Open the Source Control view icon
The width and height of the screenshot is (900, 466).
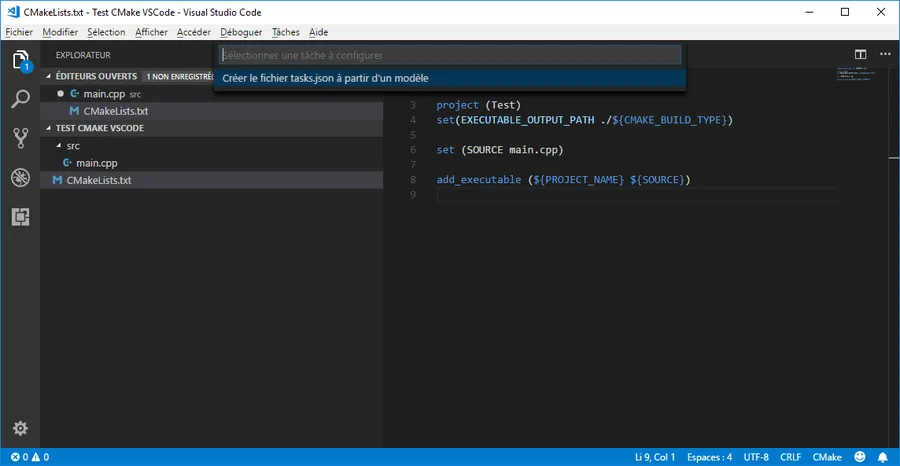[x=20, y=138]
